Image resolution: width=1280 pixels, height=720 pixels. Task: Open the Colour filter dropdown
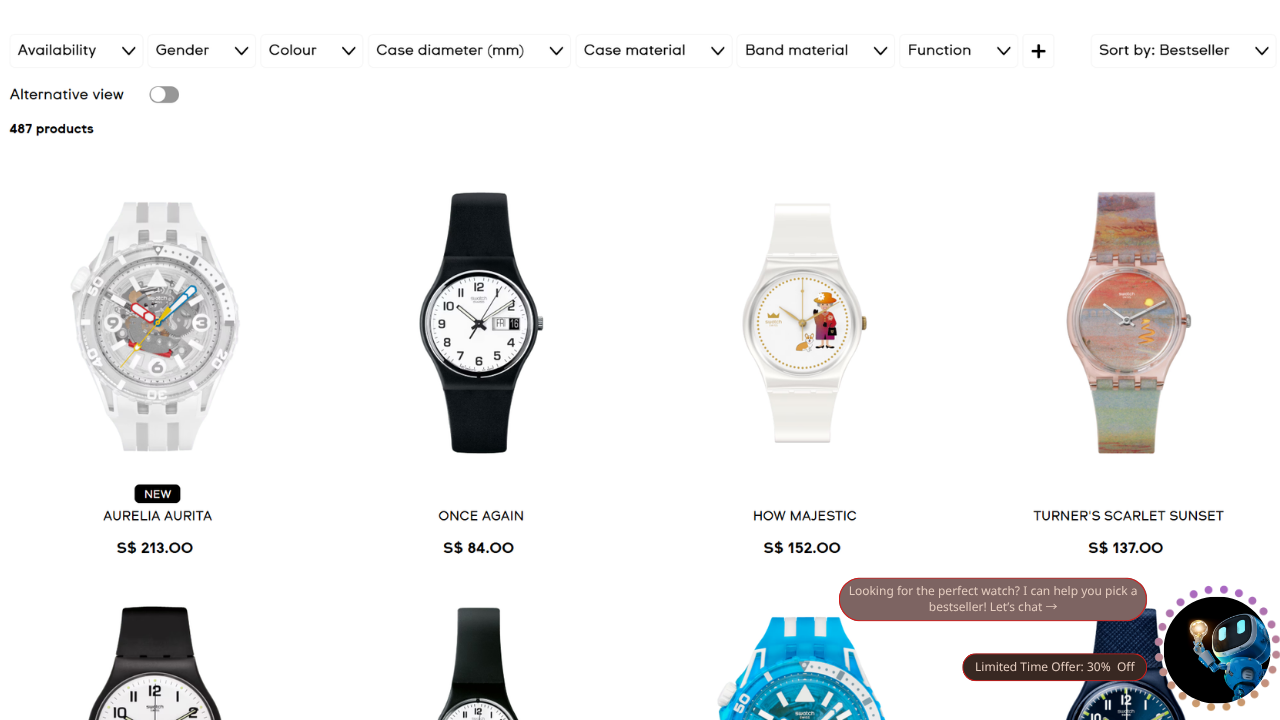pyautogui.click(x=312, y=50)
